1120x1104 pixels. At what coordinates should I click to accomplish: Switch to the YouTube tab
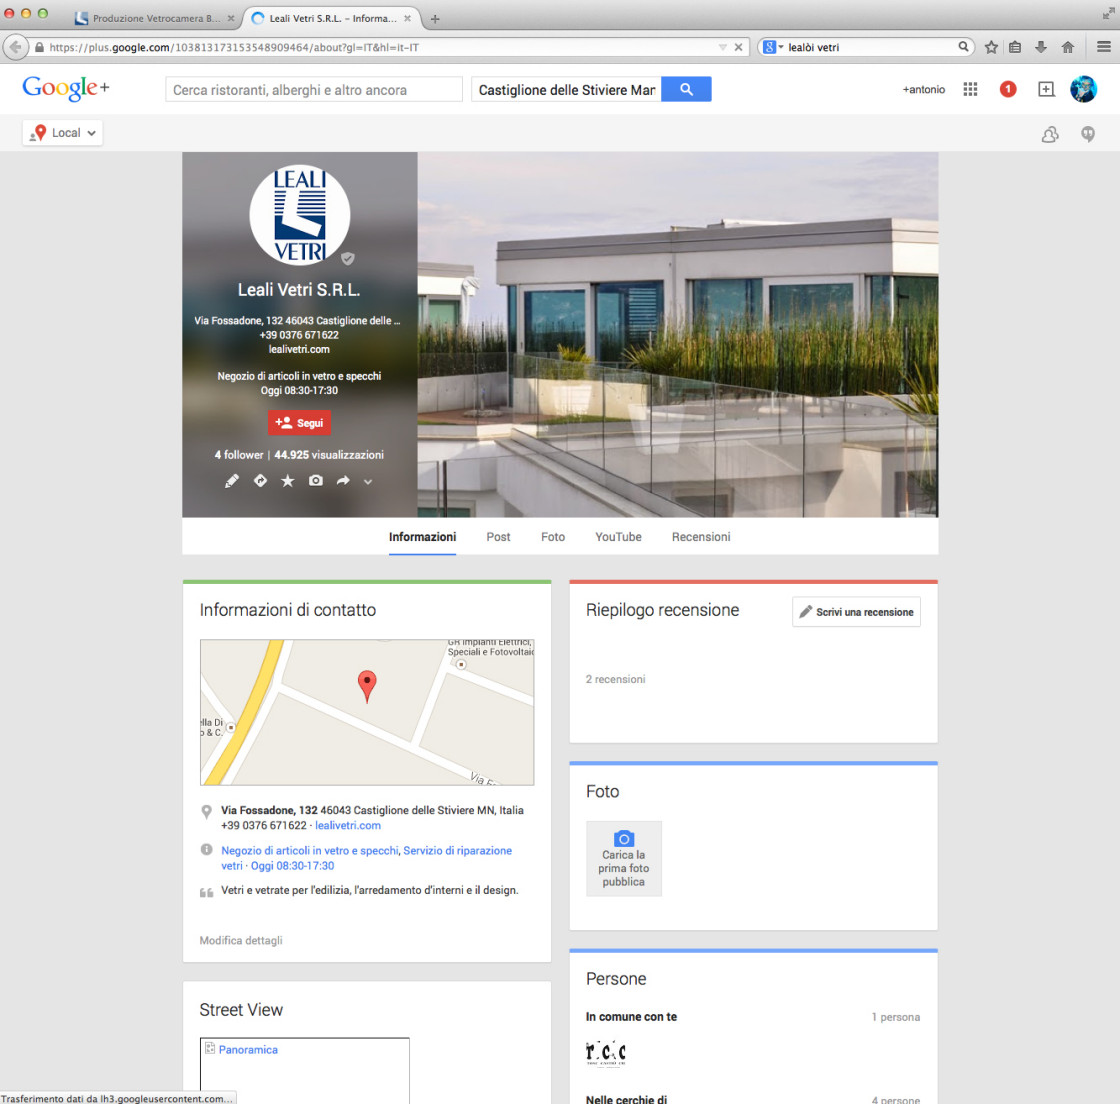[618, 537]
